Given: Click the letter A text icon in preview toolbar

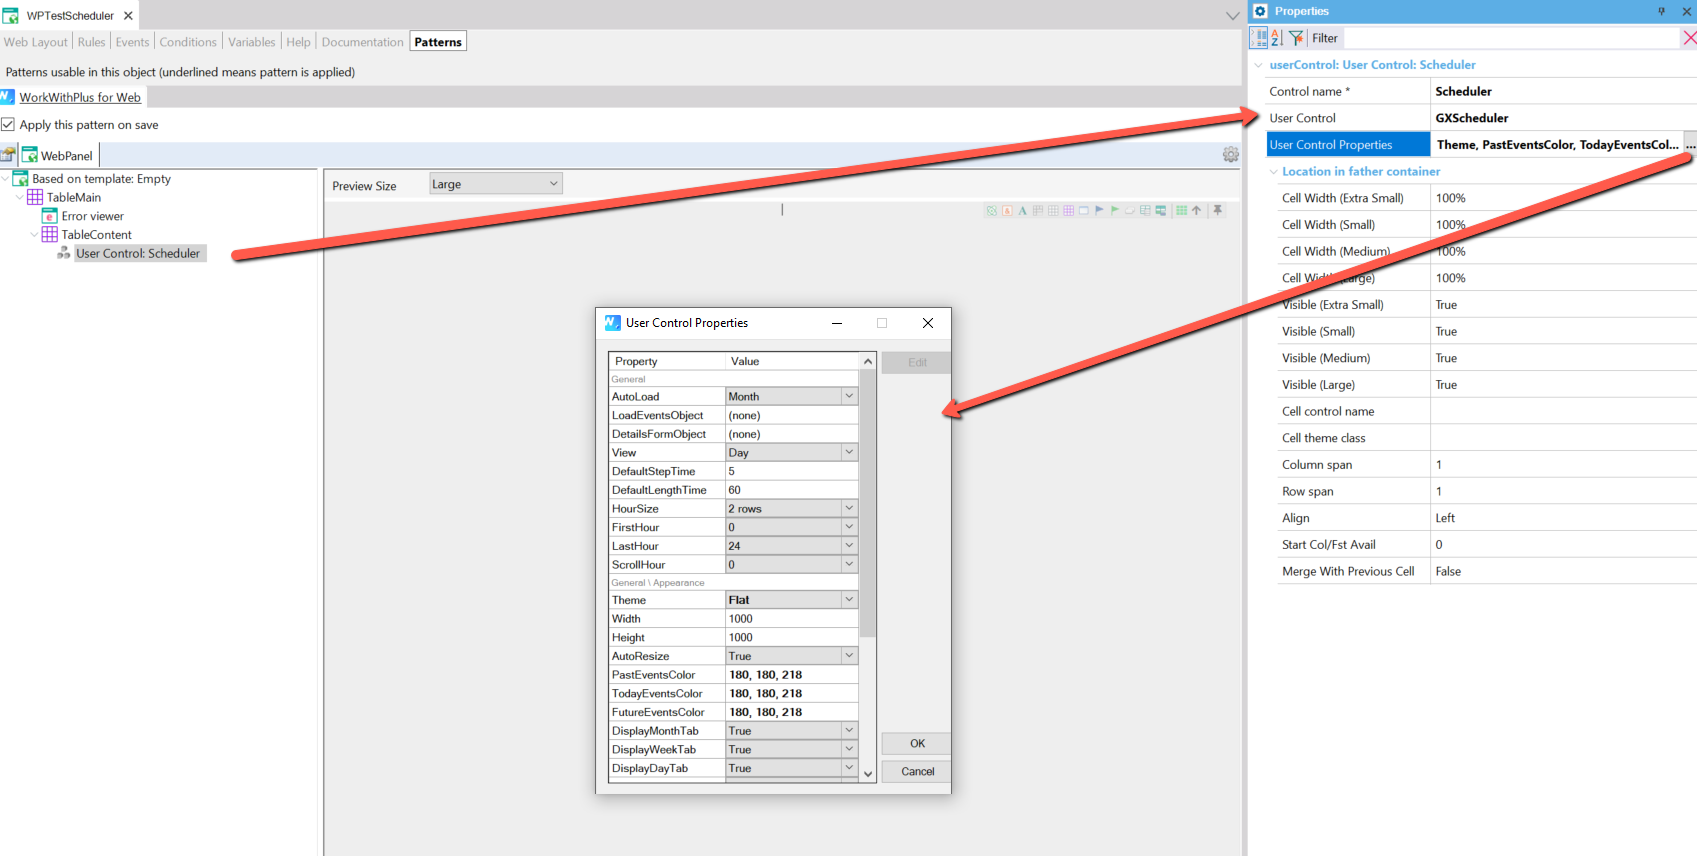Looking at the screenshot, I should coord(1022,210).
